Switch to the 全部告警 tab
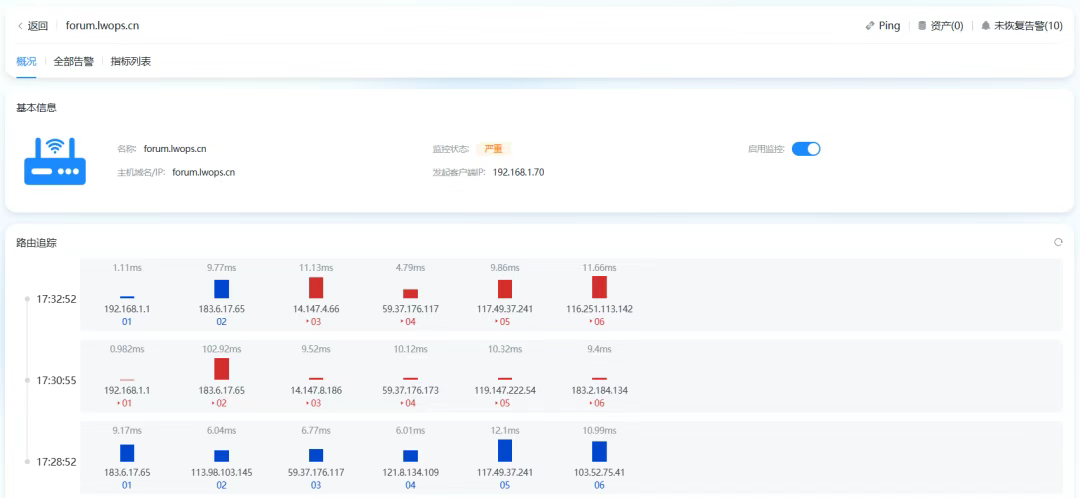1080x498 pixels. point(73,61)
